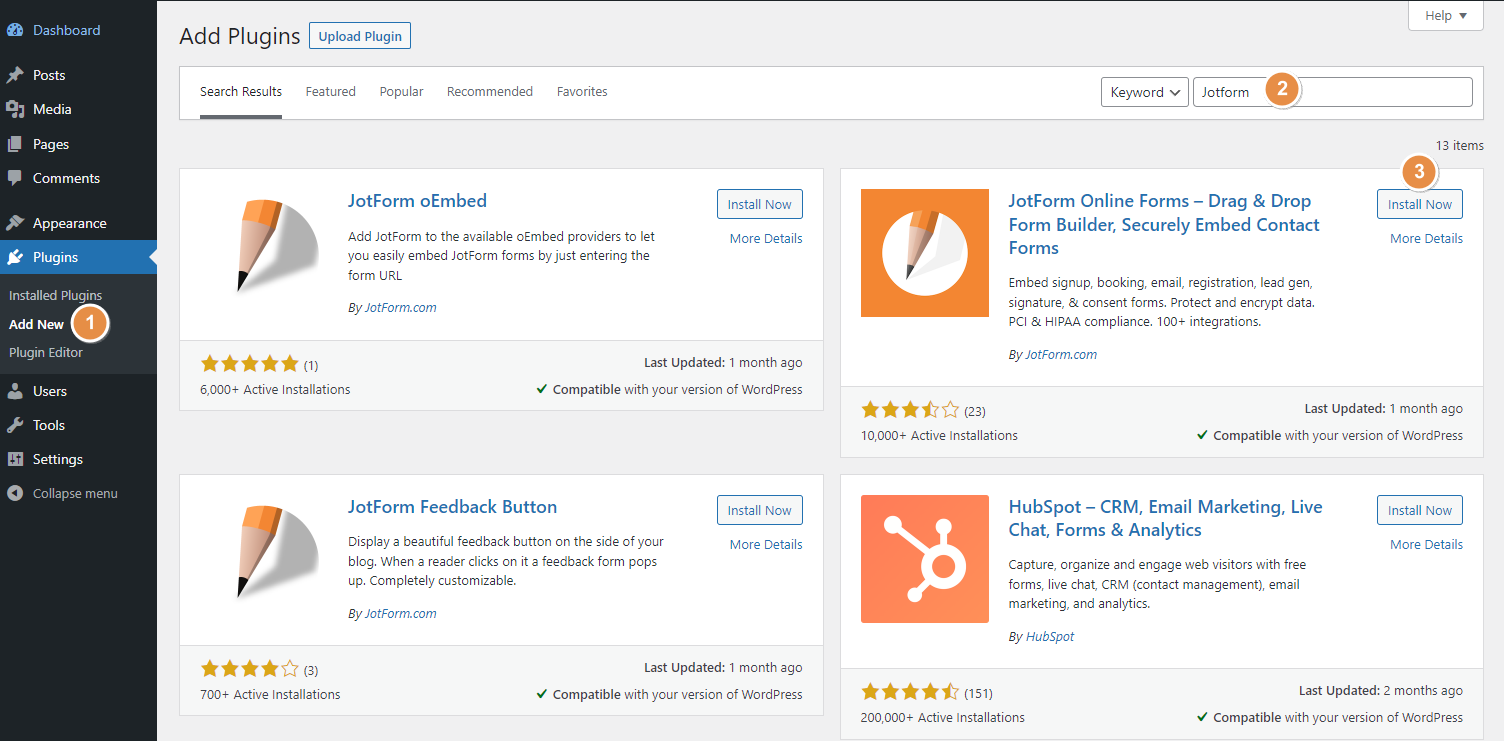Click the Collapse menu label
The width and height of the screenshot is (1504, 741).
point(75,493)
